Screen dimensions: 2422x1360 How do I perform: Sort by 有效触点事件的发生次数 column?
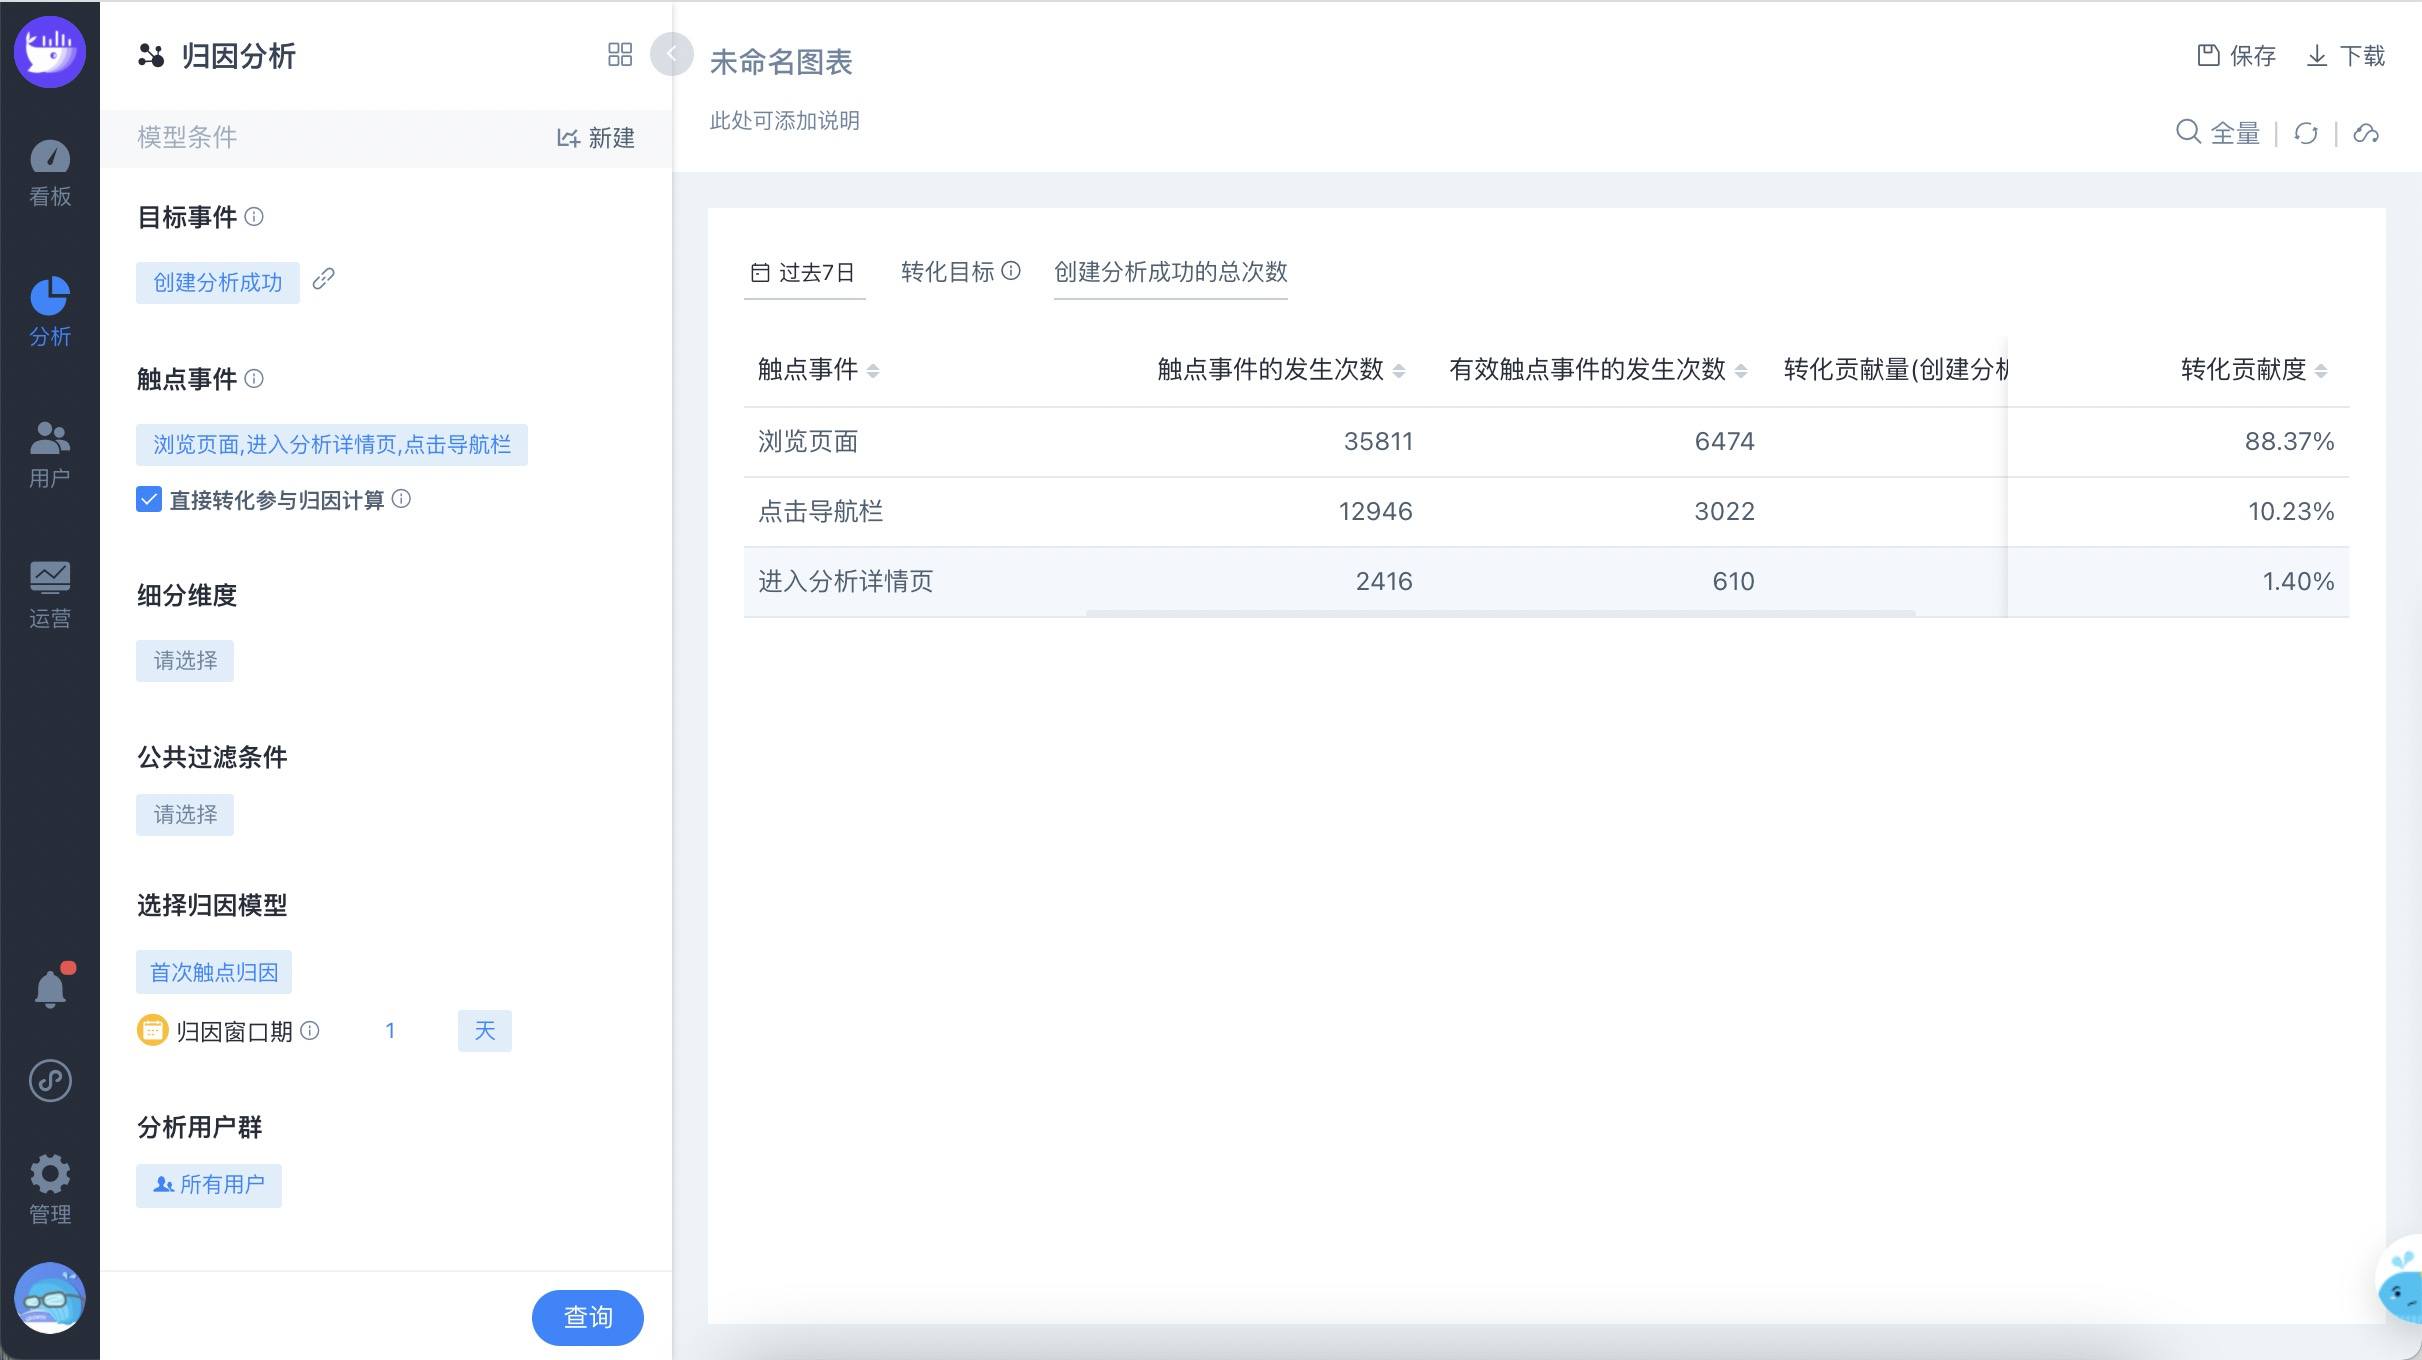1741,371
